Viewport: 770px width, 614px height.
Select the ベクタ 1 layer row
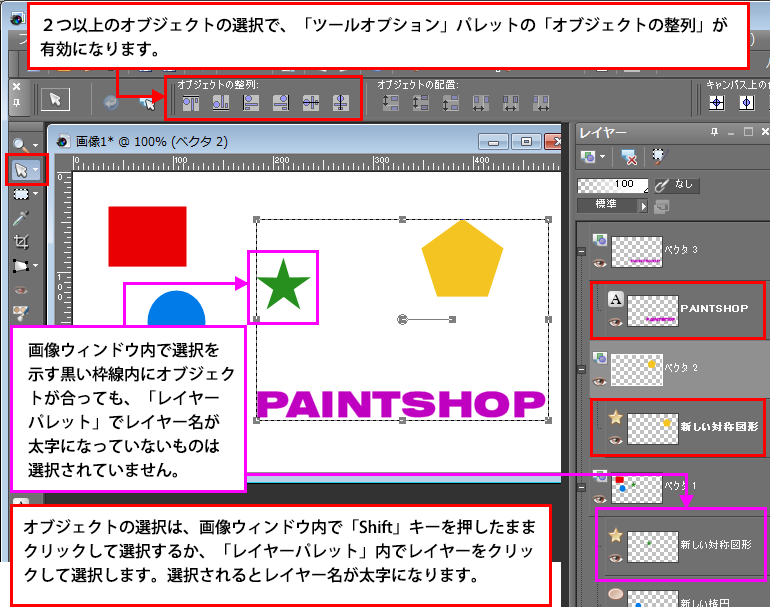pos(680,486)
